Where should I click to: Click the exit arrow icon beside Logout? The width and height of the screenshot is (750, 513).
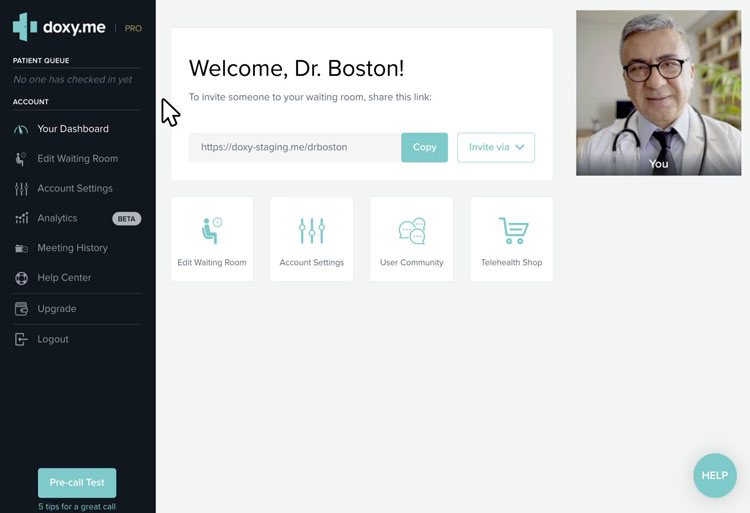(x=22, y=339)
